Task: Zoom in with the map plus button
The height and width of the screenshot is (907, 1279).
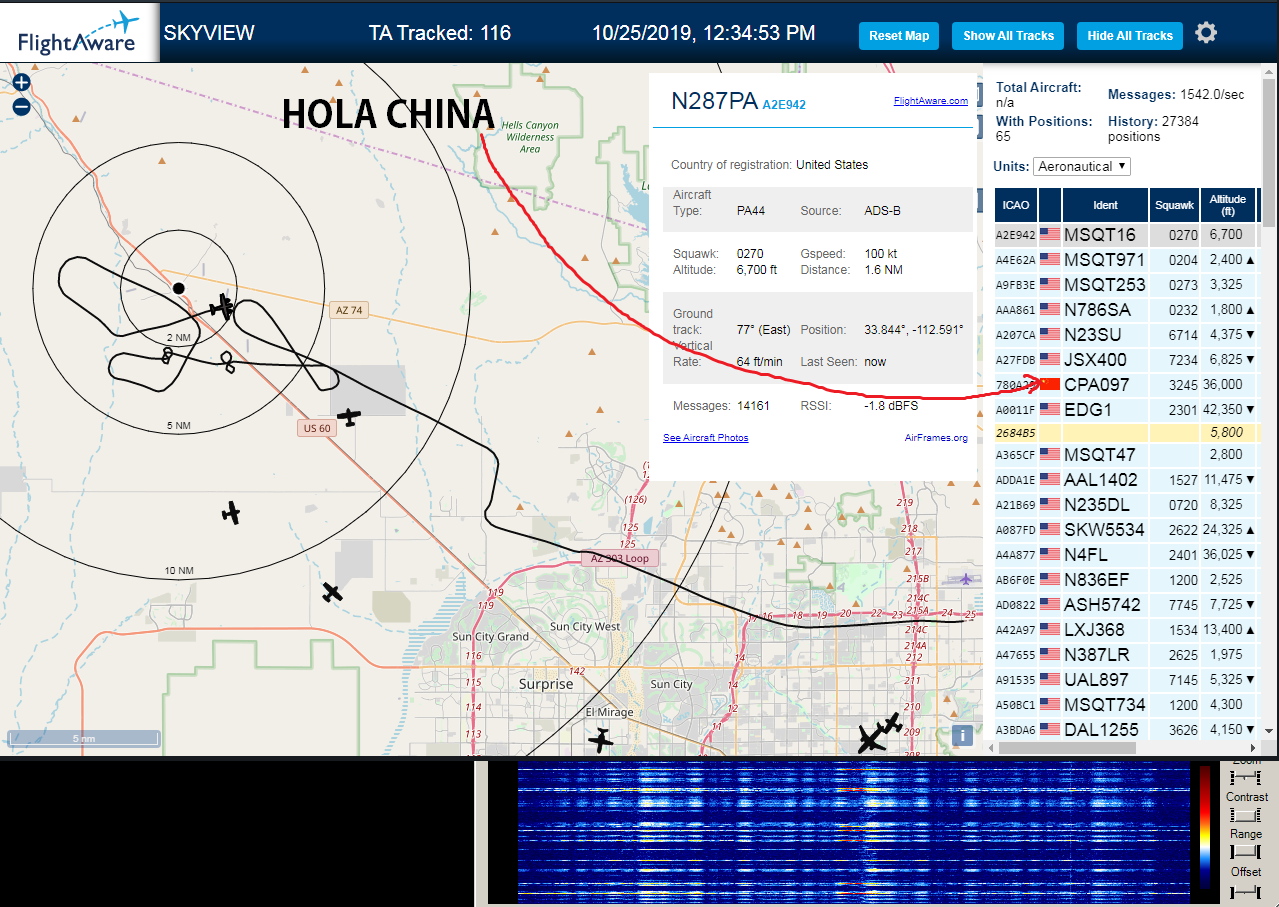Action: coord(21,83)
